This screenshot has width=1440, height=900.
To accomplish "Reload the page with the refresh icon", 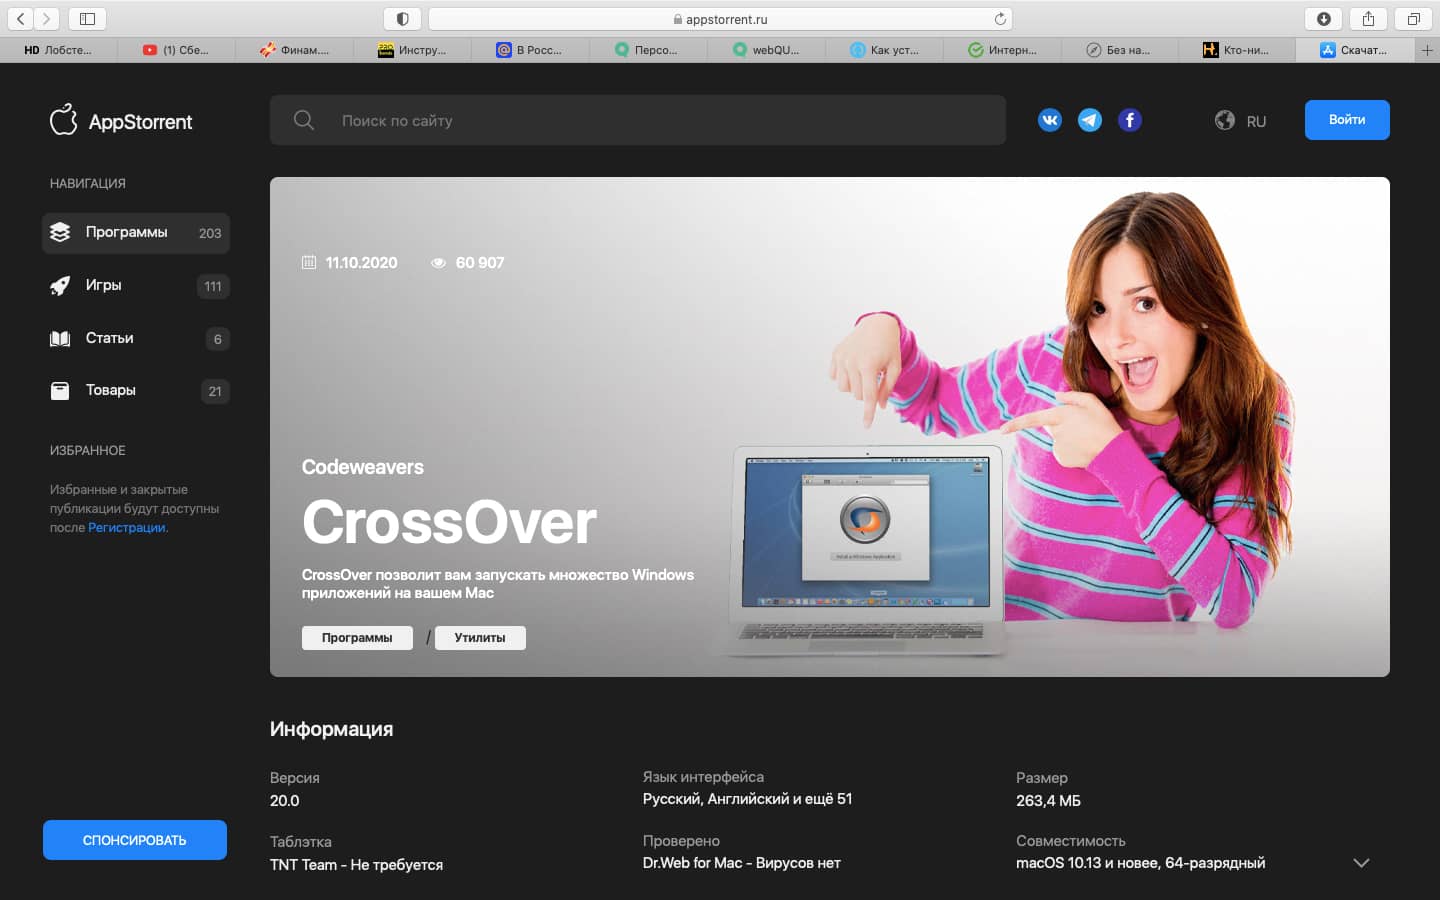I will [999, 19].
